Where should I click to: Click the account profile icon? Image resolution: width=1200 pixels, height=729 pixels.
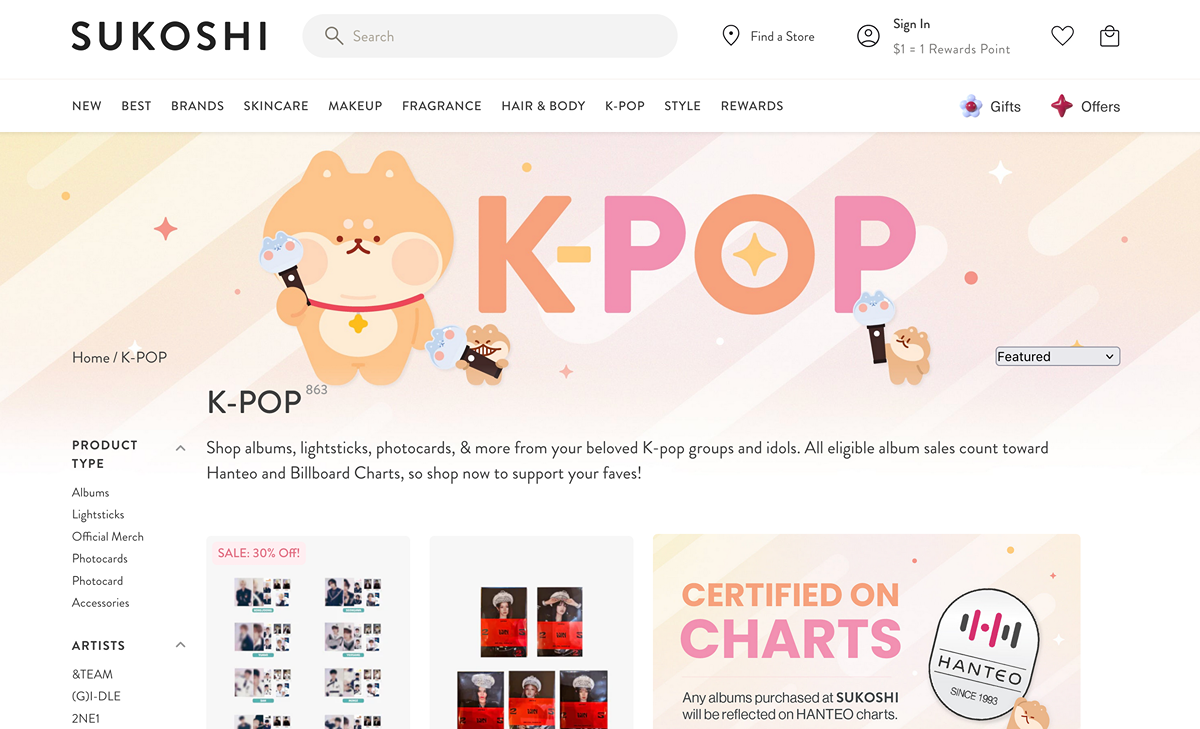tap(868, 36)
